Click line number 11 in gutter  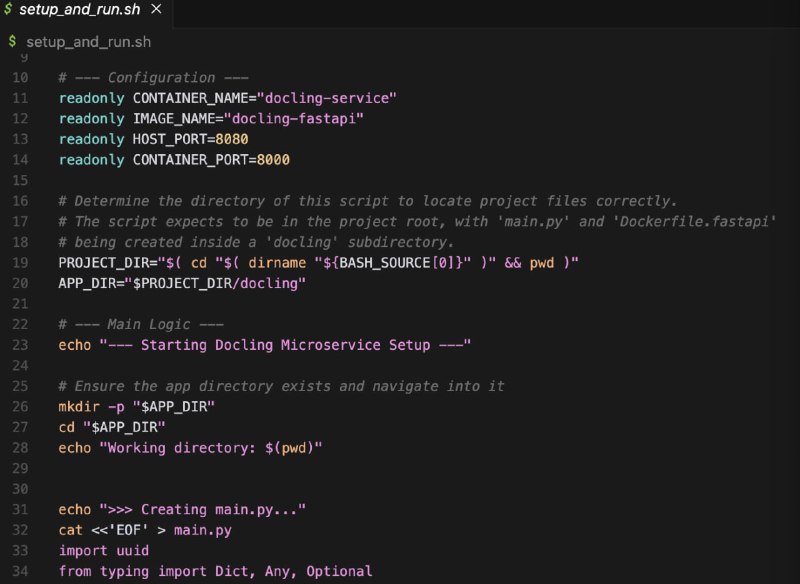20,98
